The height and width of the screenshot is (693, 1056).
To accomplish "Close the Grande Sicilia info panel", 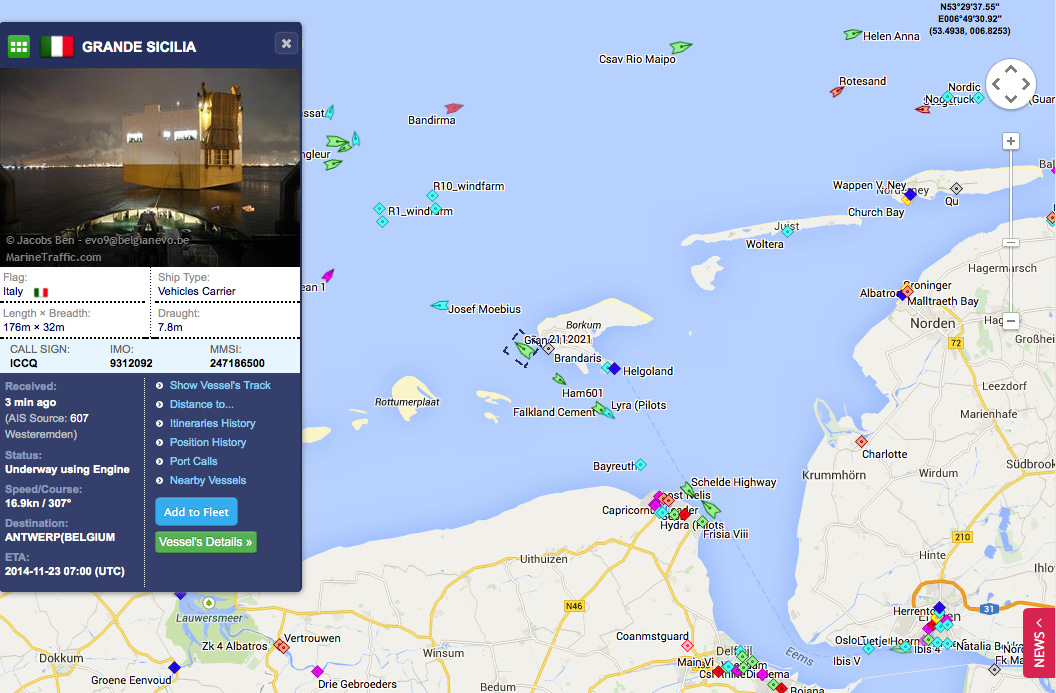I will (286, 43).
